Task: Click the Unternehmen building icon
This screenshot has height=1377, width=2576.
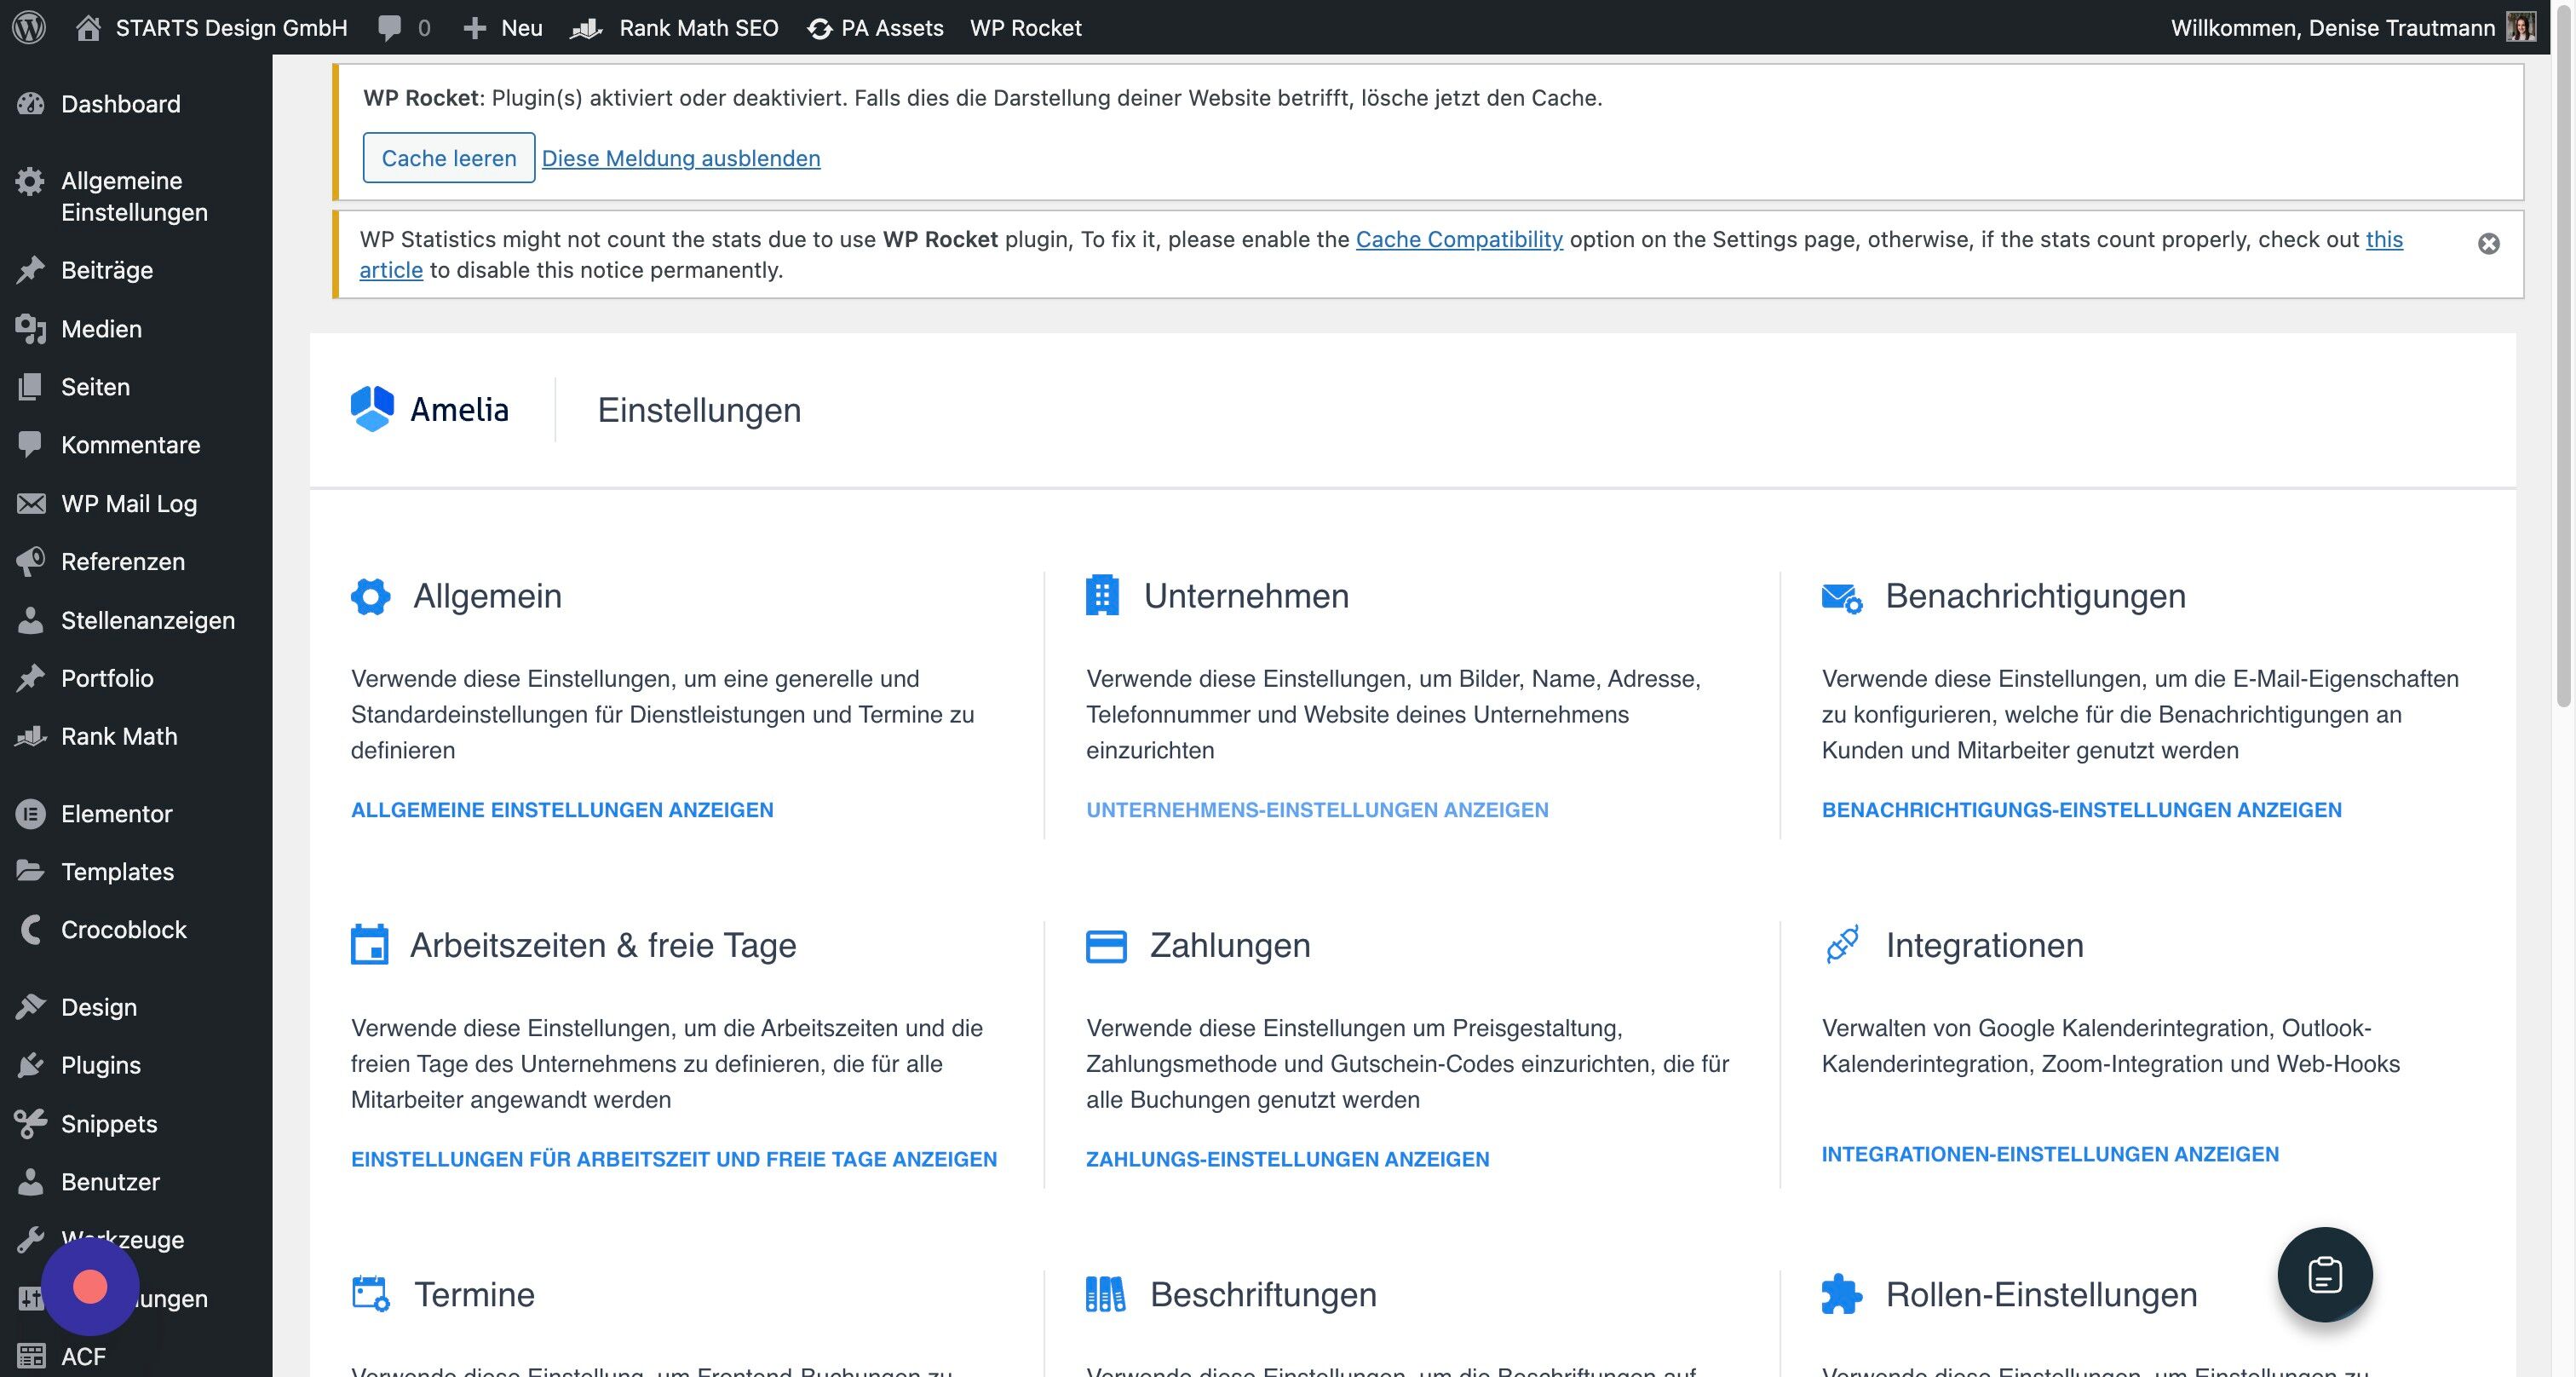Action: pyautogui.click(x=1102, y=595)
